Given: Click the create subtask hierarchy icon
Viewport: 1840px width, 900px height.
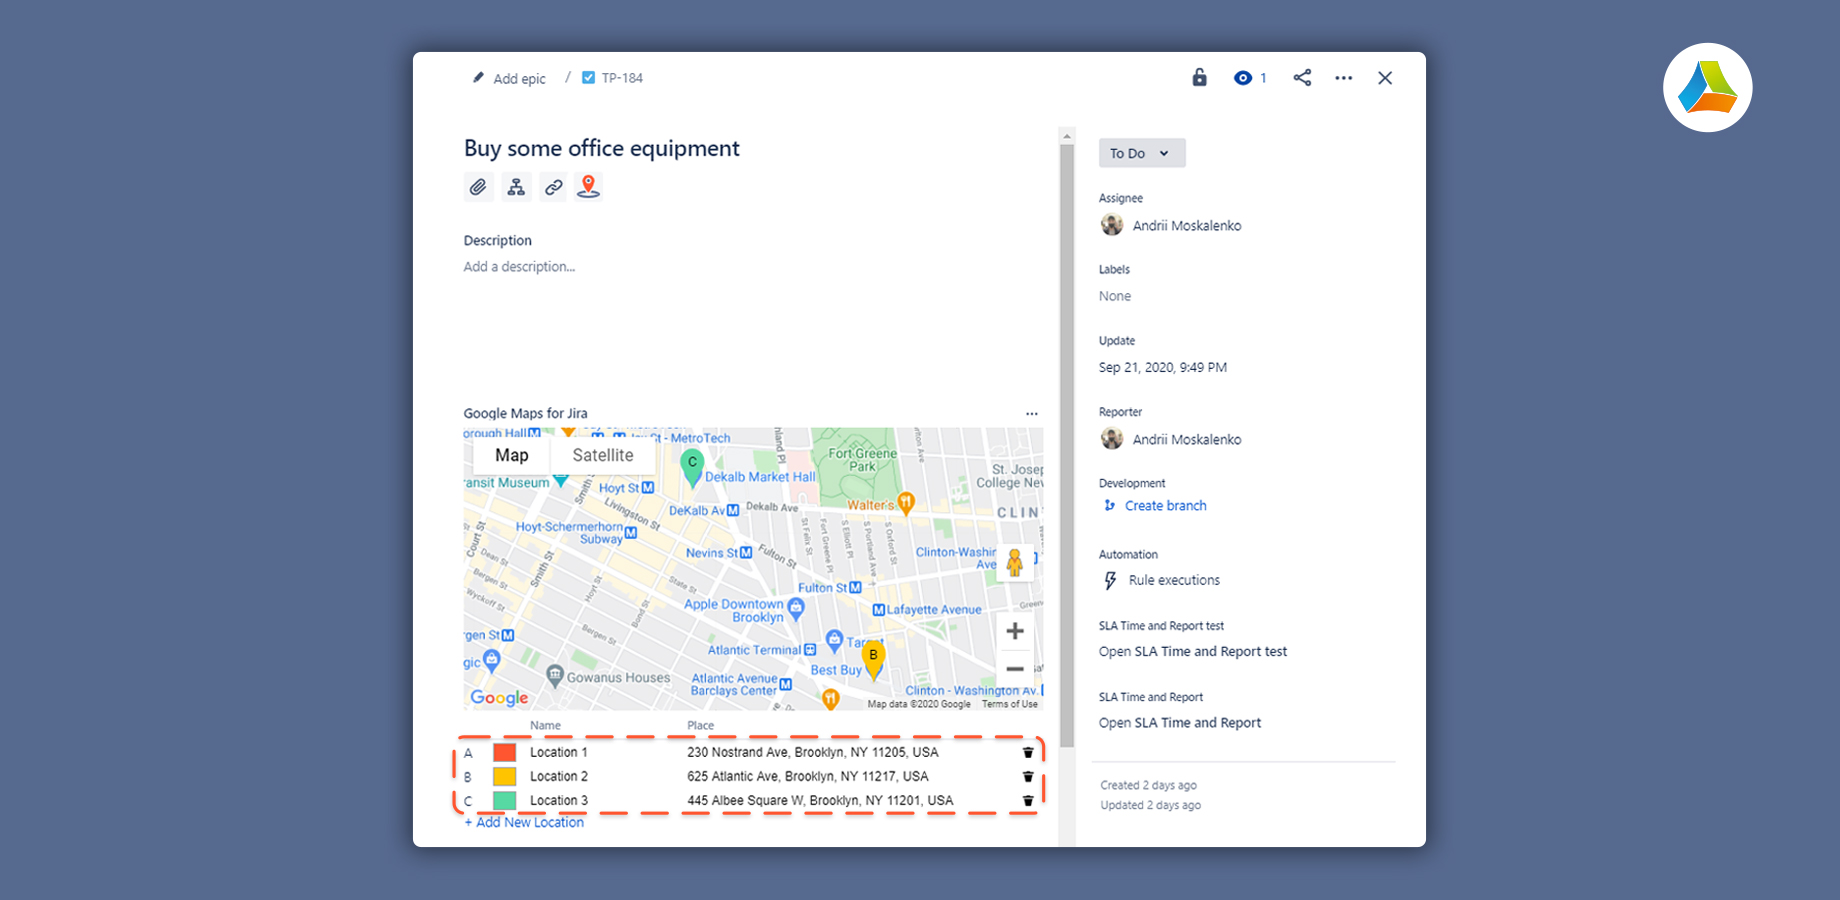Looking at the screenshot, I should click(x=516, y=187).
